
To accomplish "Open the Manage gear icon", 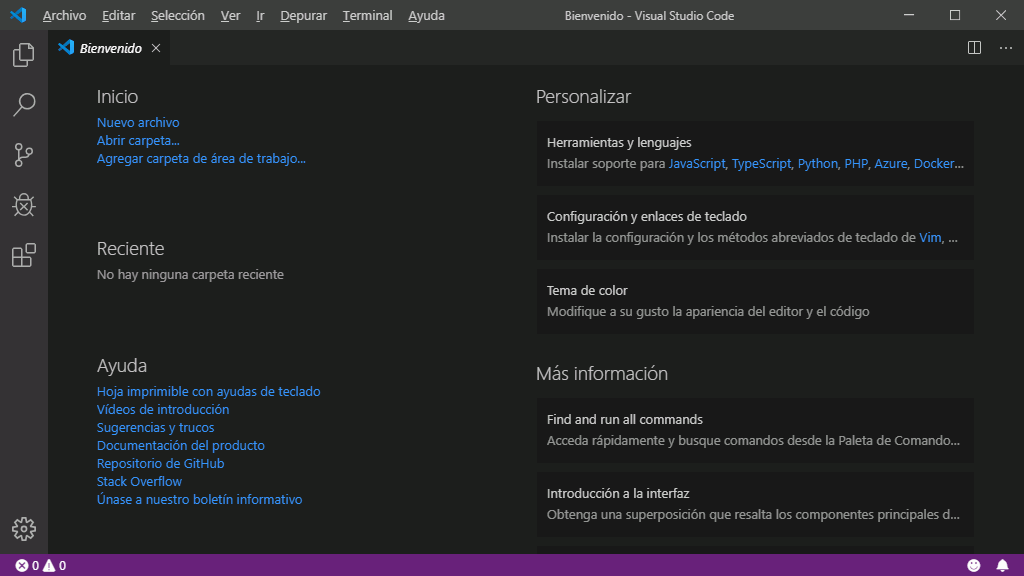I will tap(24, 529).
